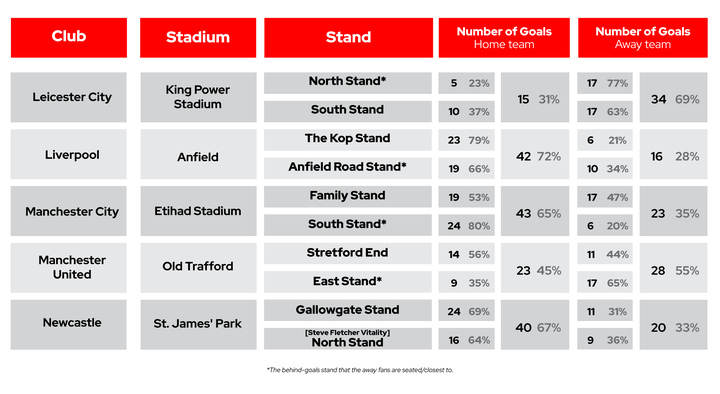Screen dimensions: 720x394
Task: Select the Anfield Road Stand cell
Action: 348,168
